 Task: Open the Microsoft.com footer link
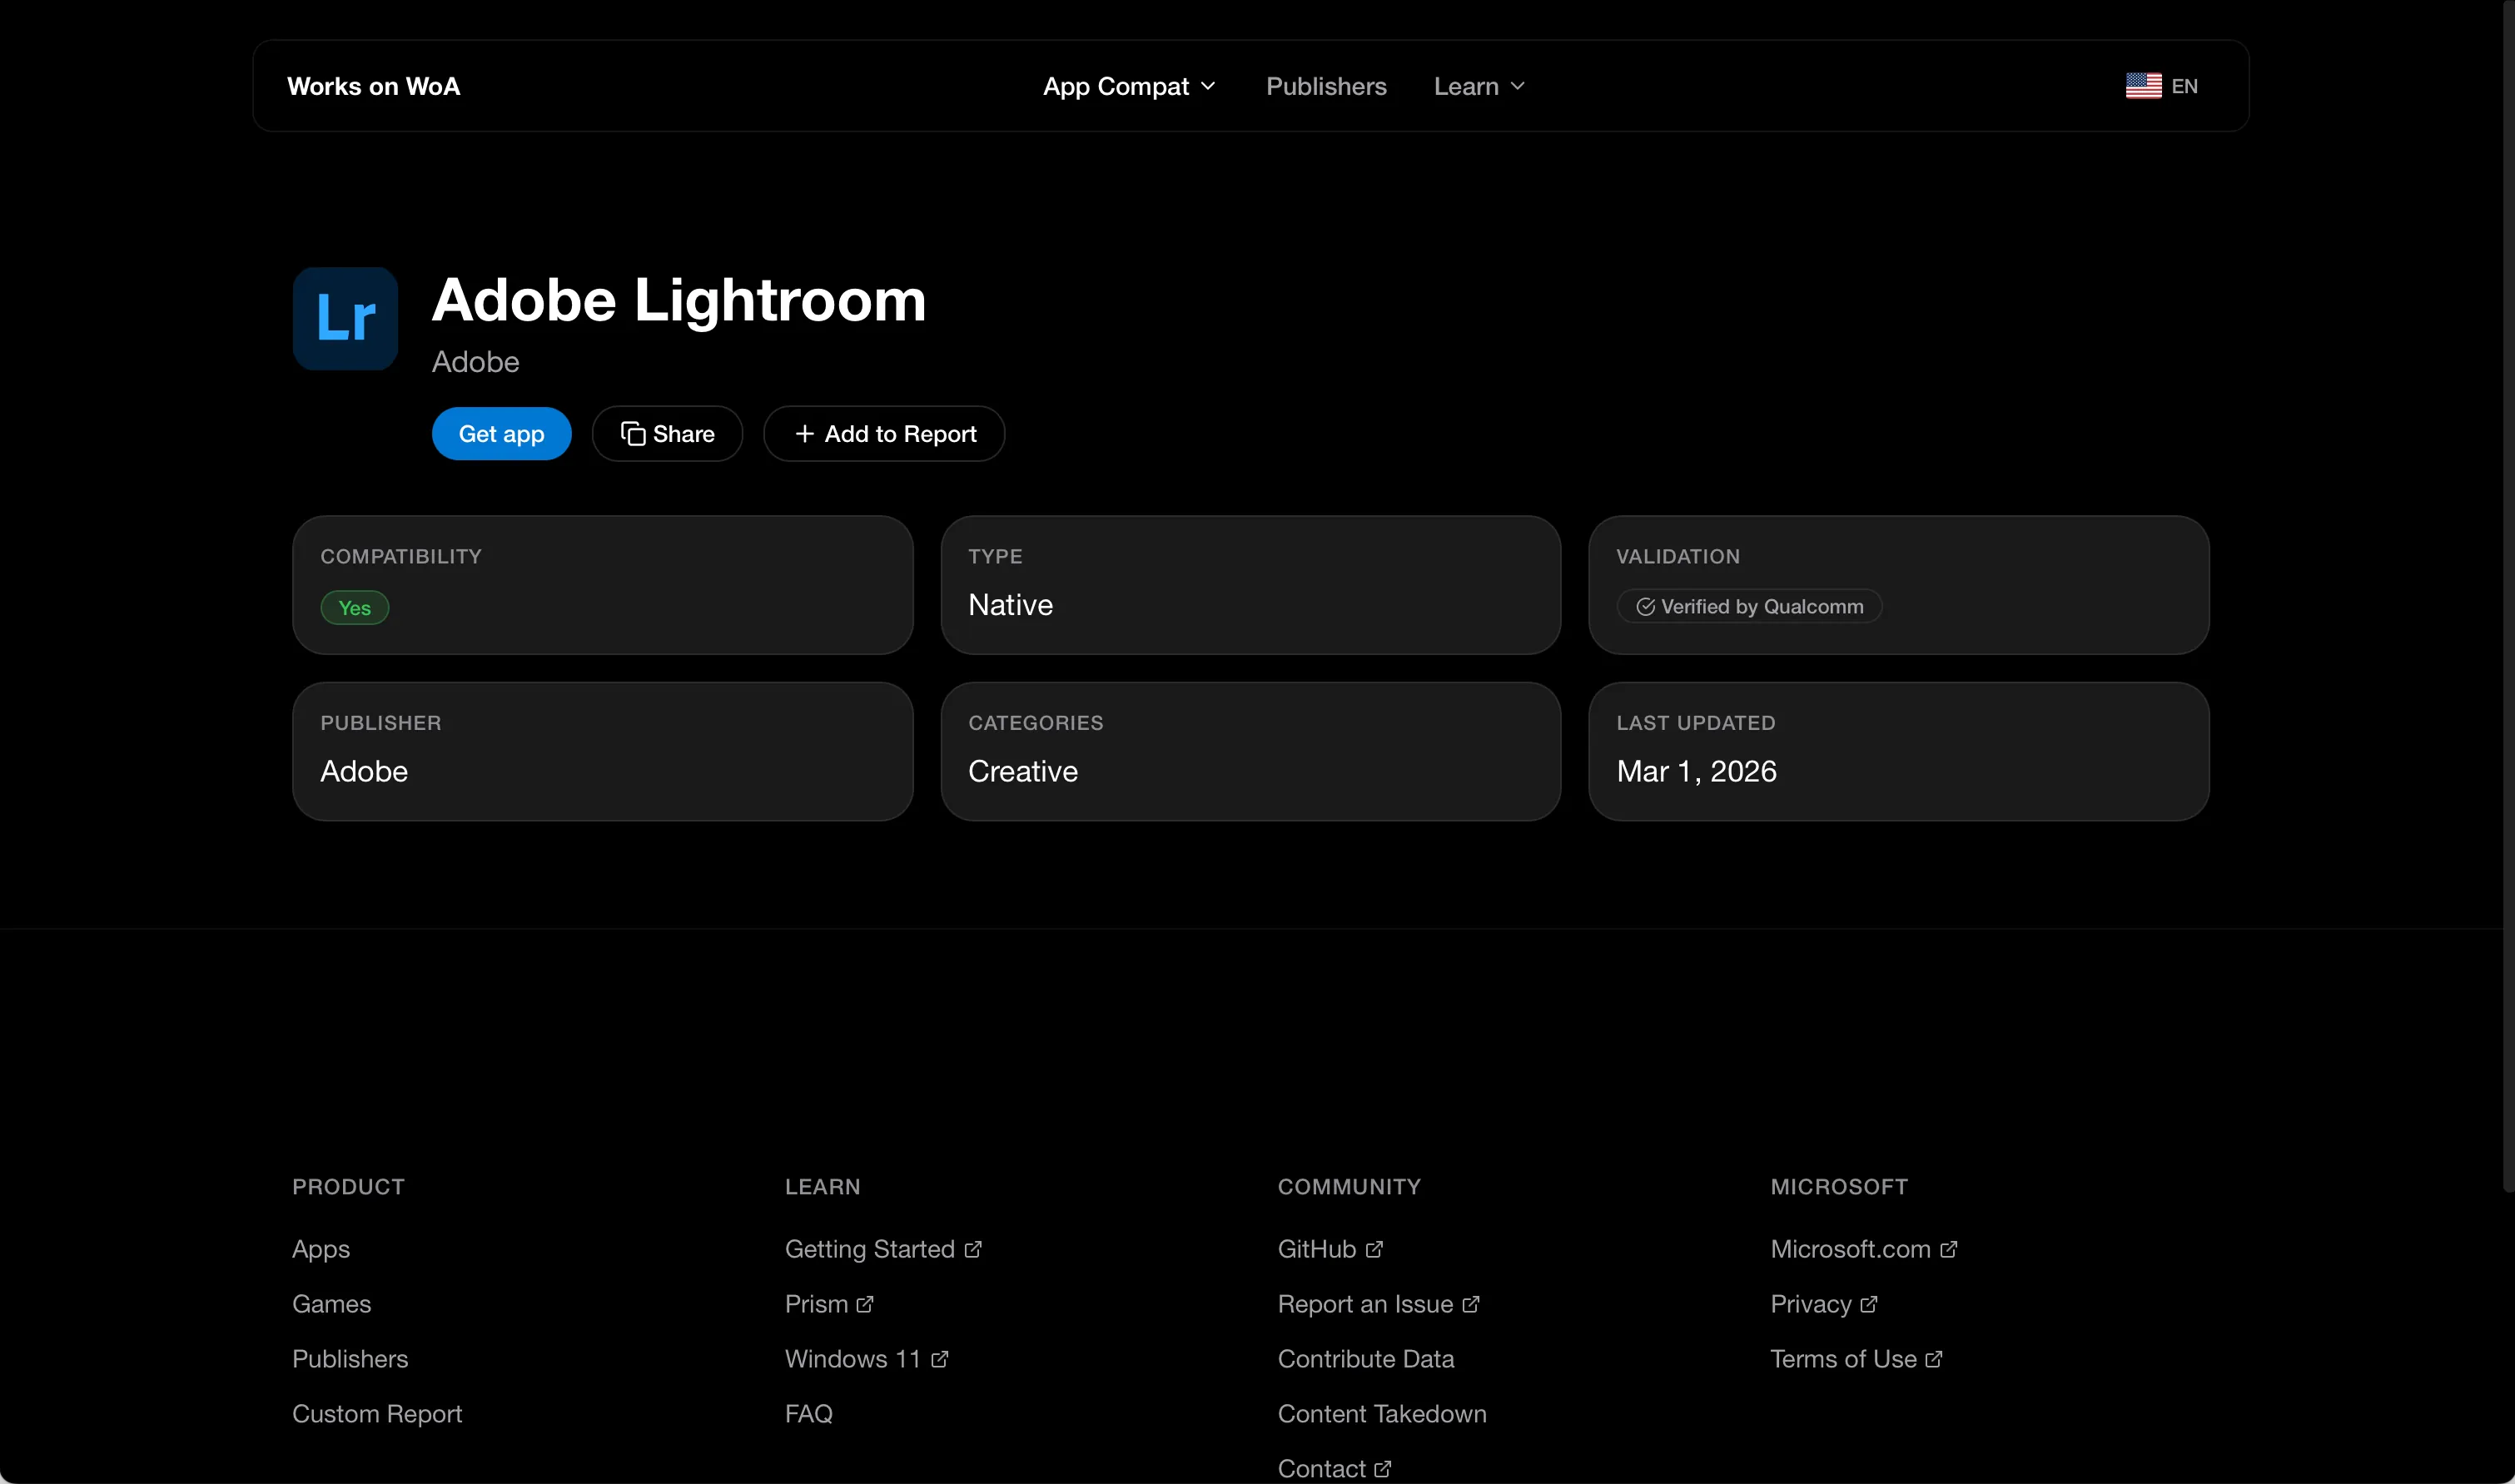point(1864,1250)
